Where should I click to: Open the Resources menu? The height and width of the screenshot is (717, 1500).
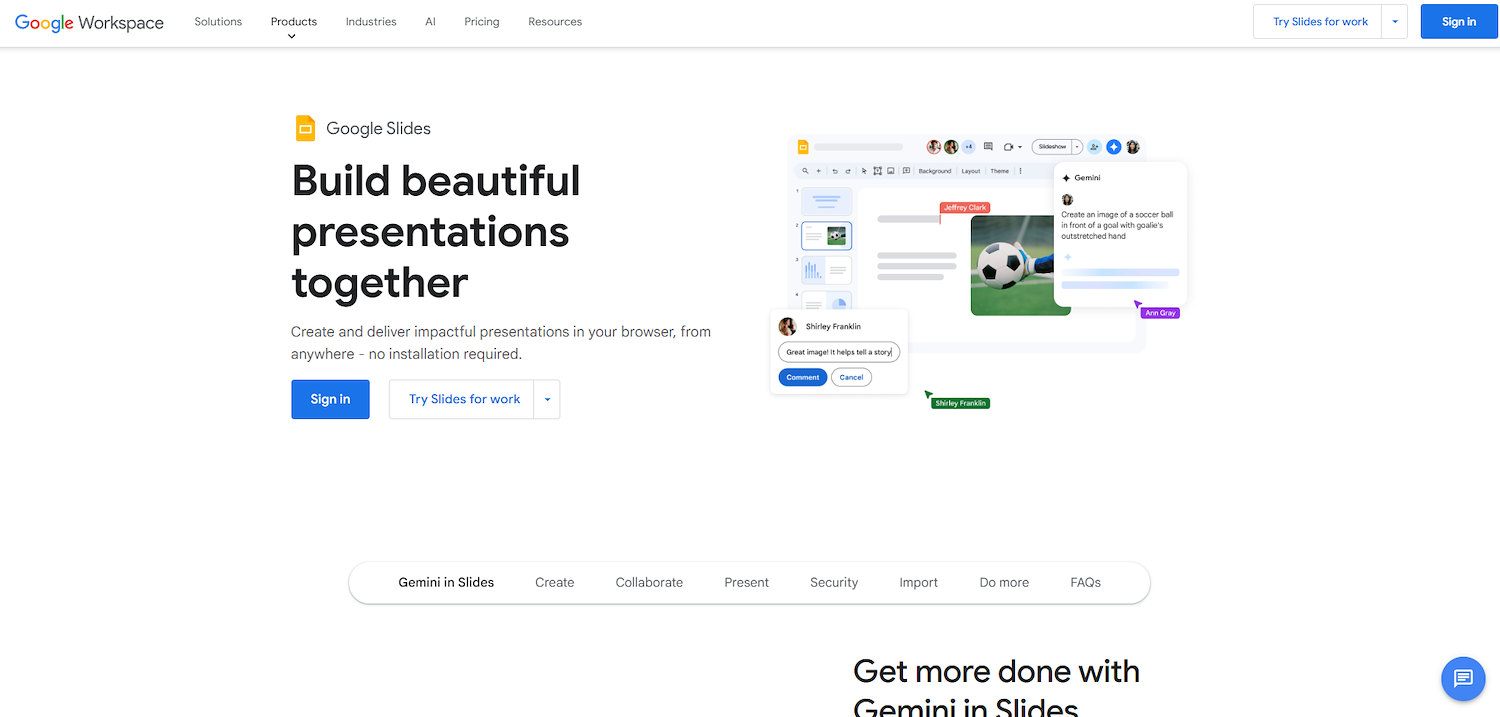point(555,22)
